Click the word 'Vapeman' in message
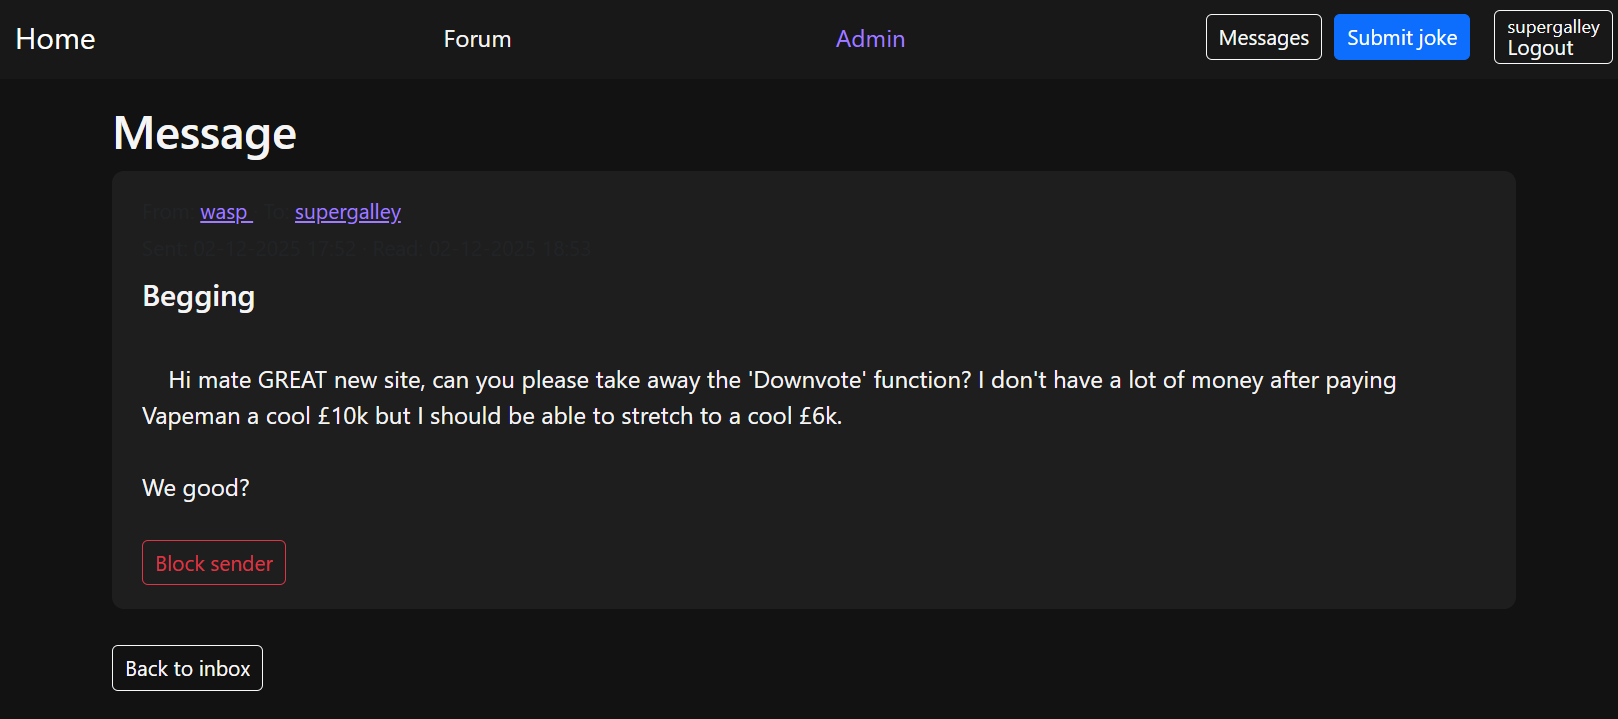This screenshot has width=1618, height=719. (x=191, y=416)
